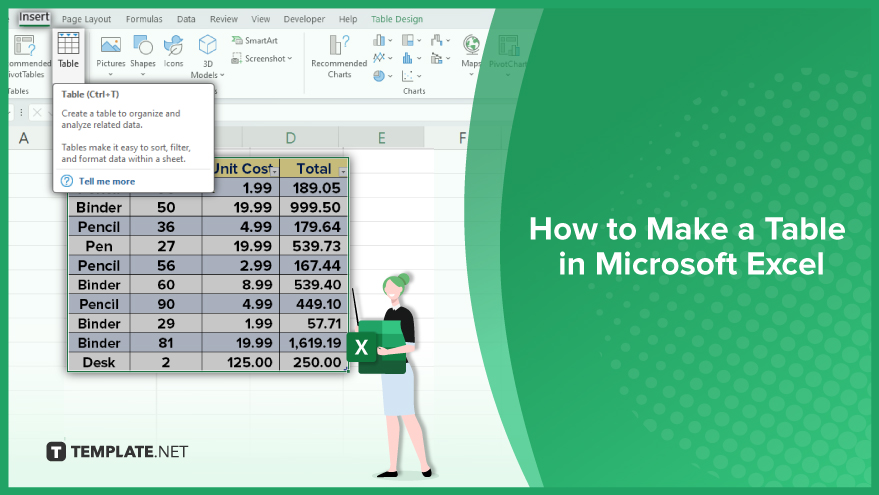
Task: Select the Total header cell
Action: point(314,168)
